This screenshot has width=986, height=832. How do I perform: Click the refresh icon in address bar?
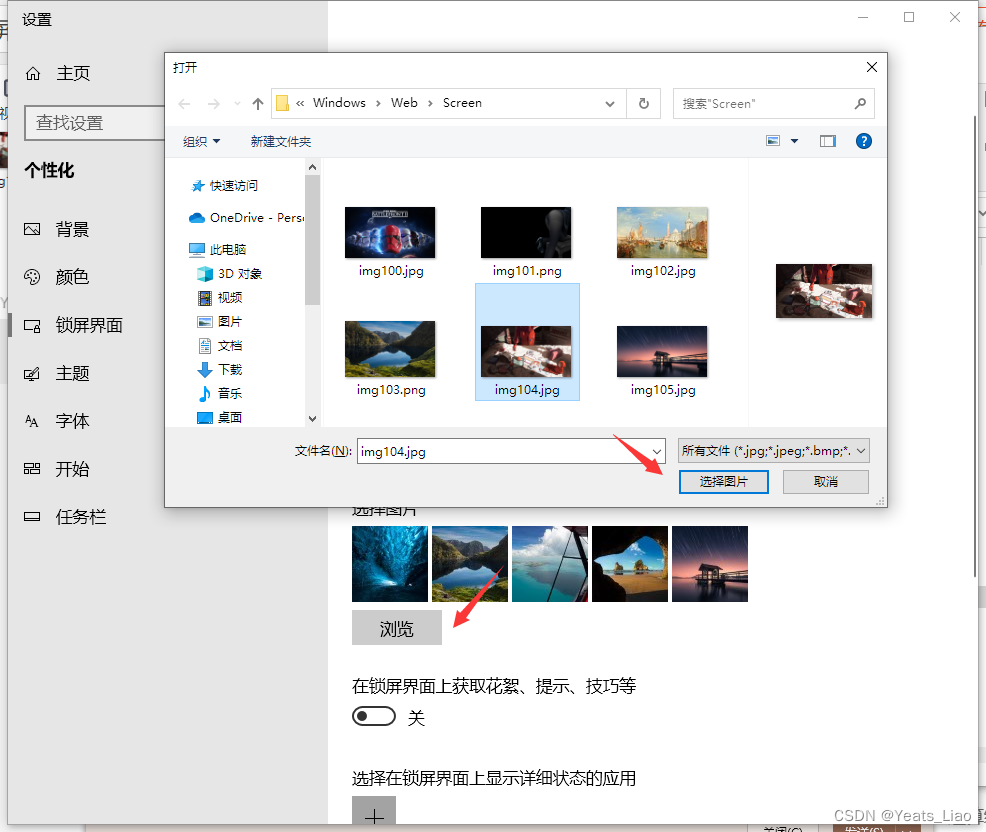click(x=643, y=103)
